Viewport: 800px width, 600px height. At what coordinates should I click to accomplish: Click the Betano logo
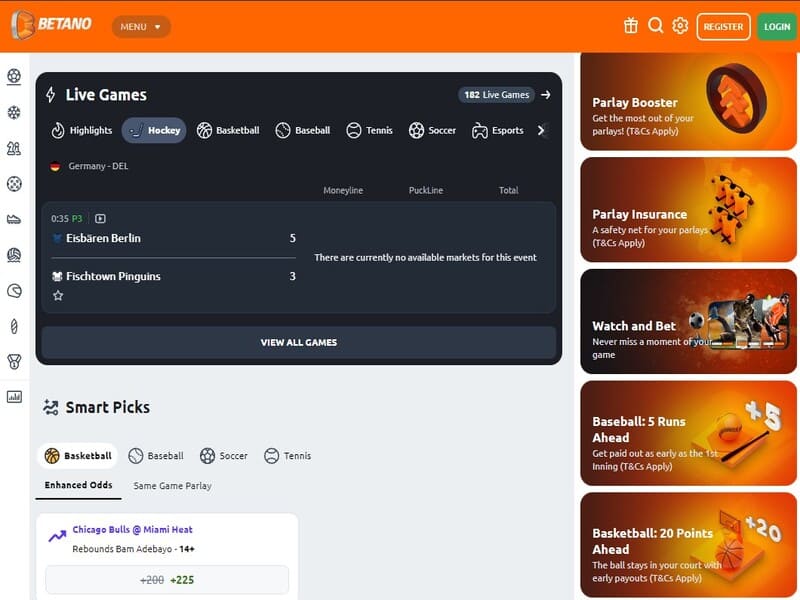52,25
